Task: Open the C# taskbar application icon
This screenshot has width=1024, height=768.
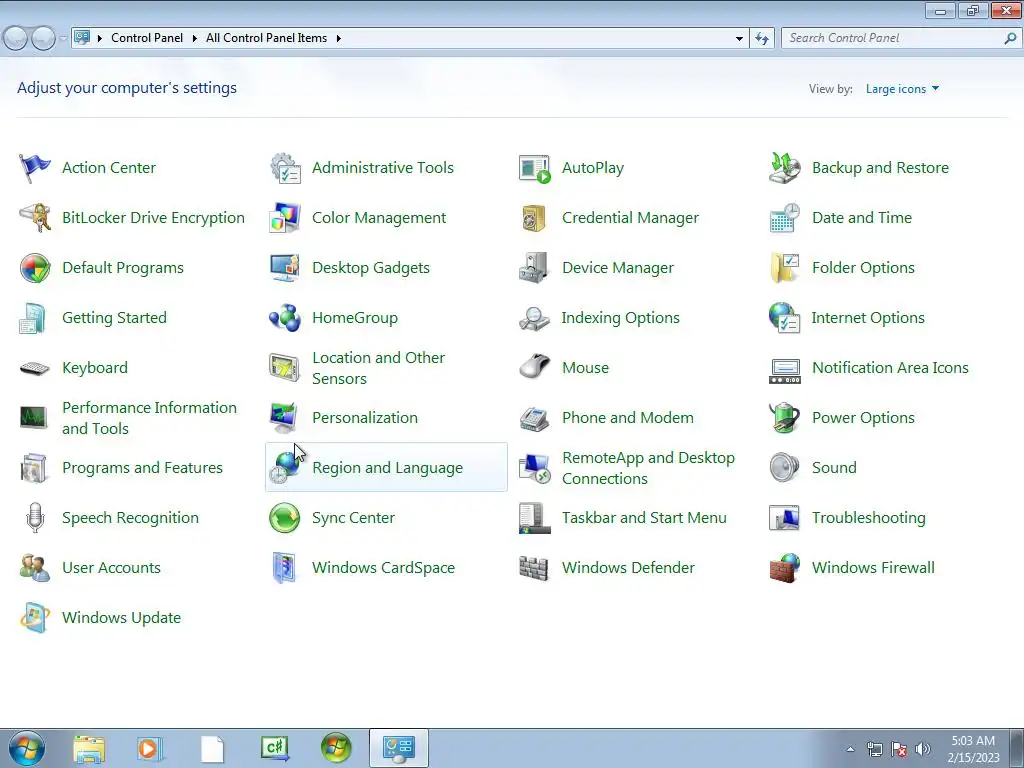Action: point(275,748)
